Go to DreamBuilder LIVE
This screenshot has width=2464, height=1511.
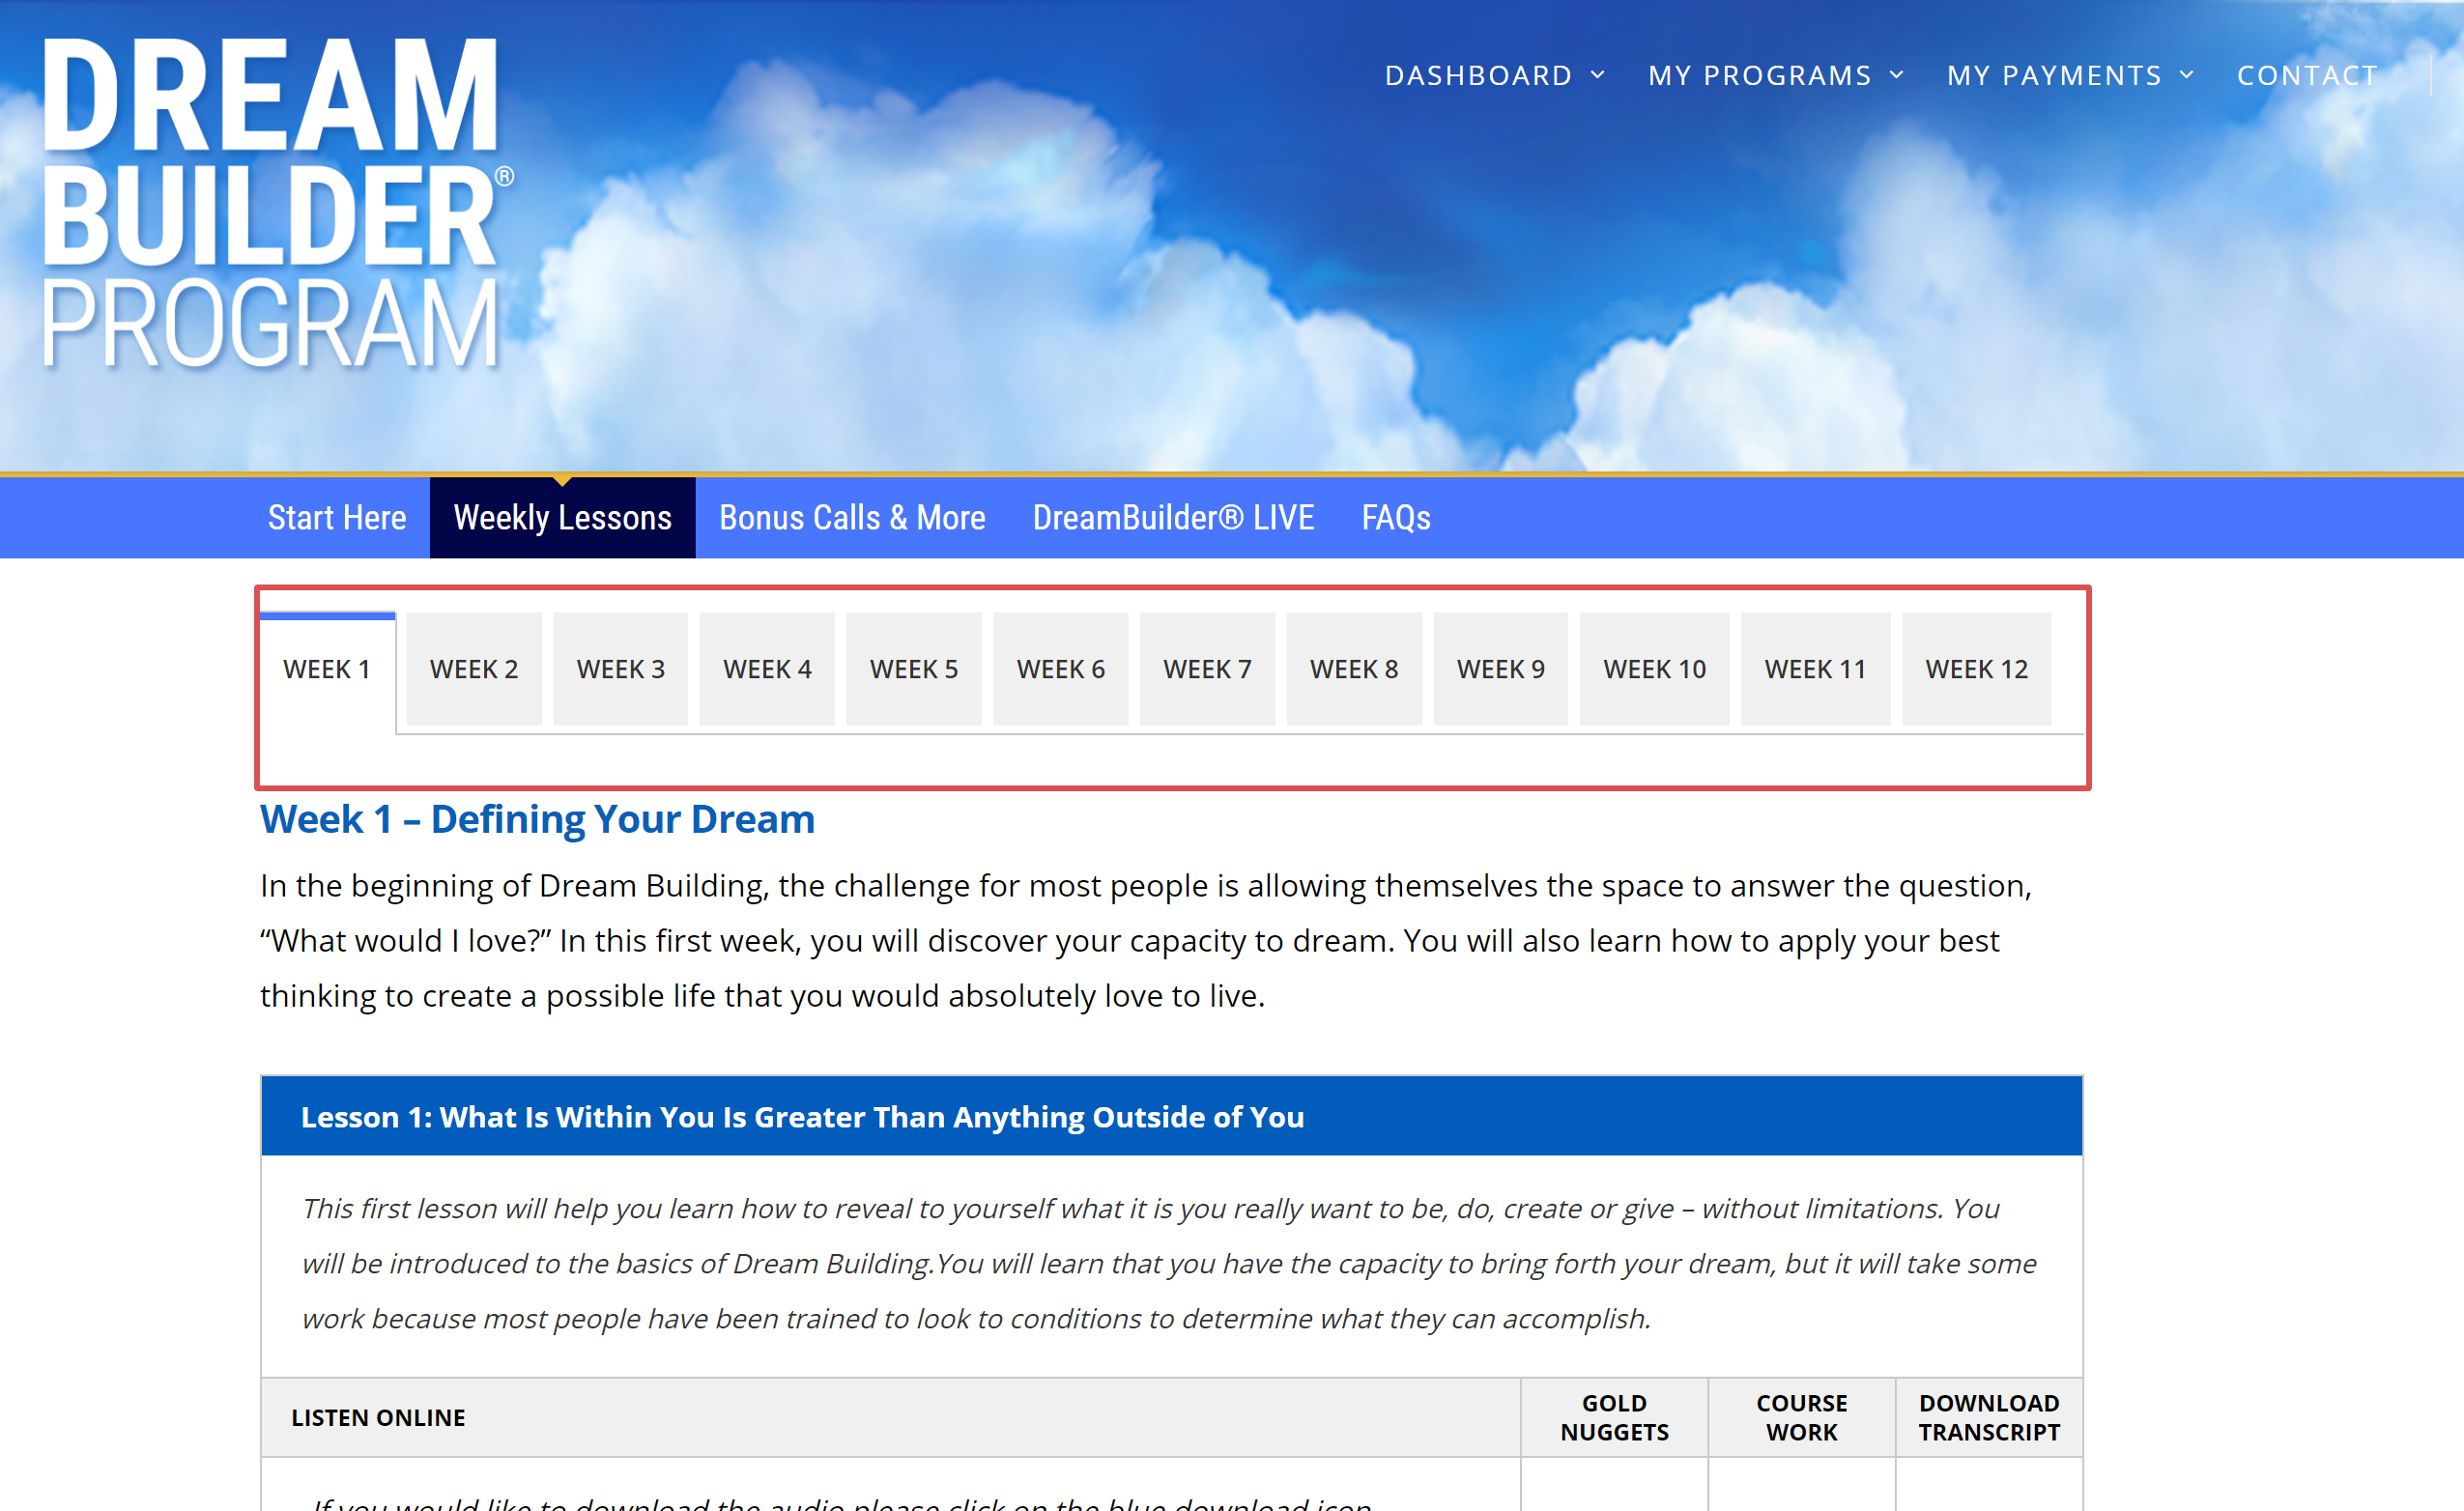coord(1172,517)
